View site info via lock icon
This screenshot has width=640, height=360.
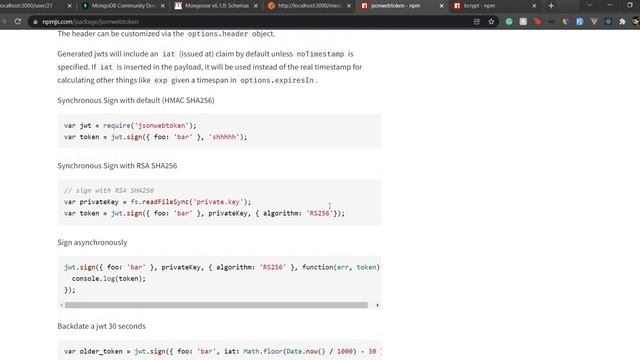[x=35, y=22]
